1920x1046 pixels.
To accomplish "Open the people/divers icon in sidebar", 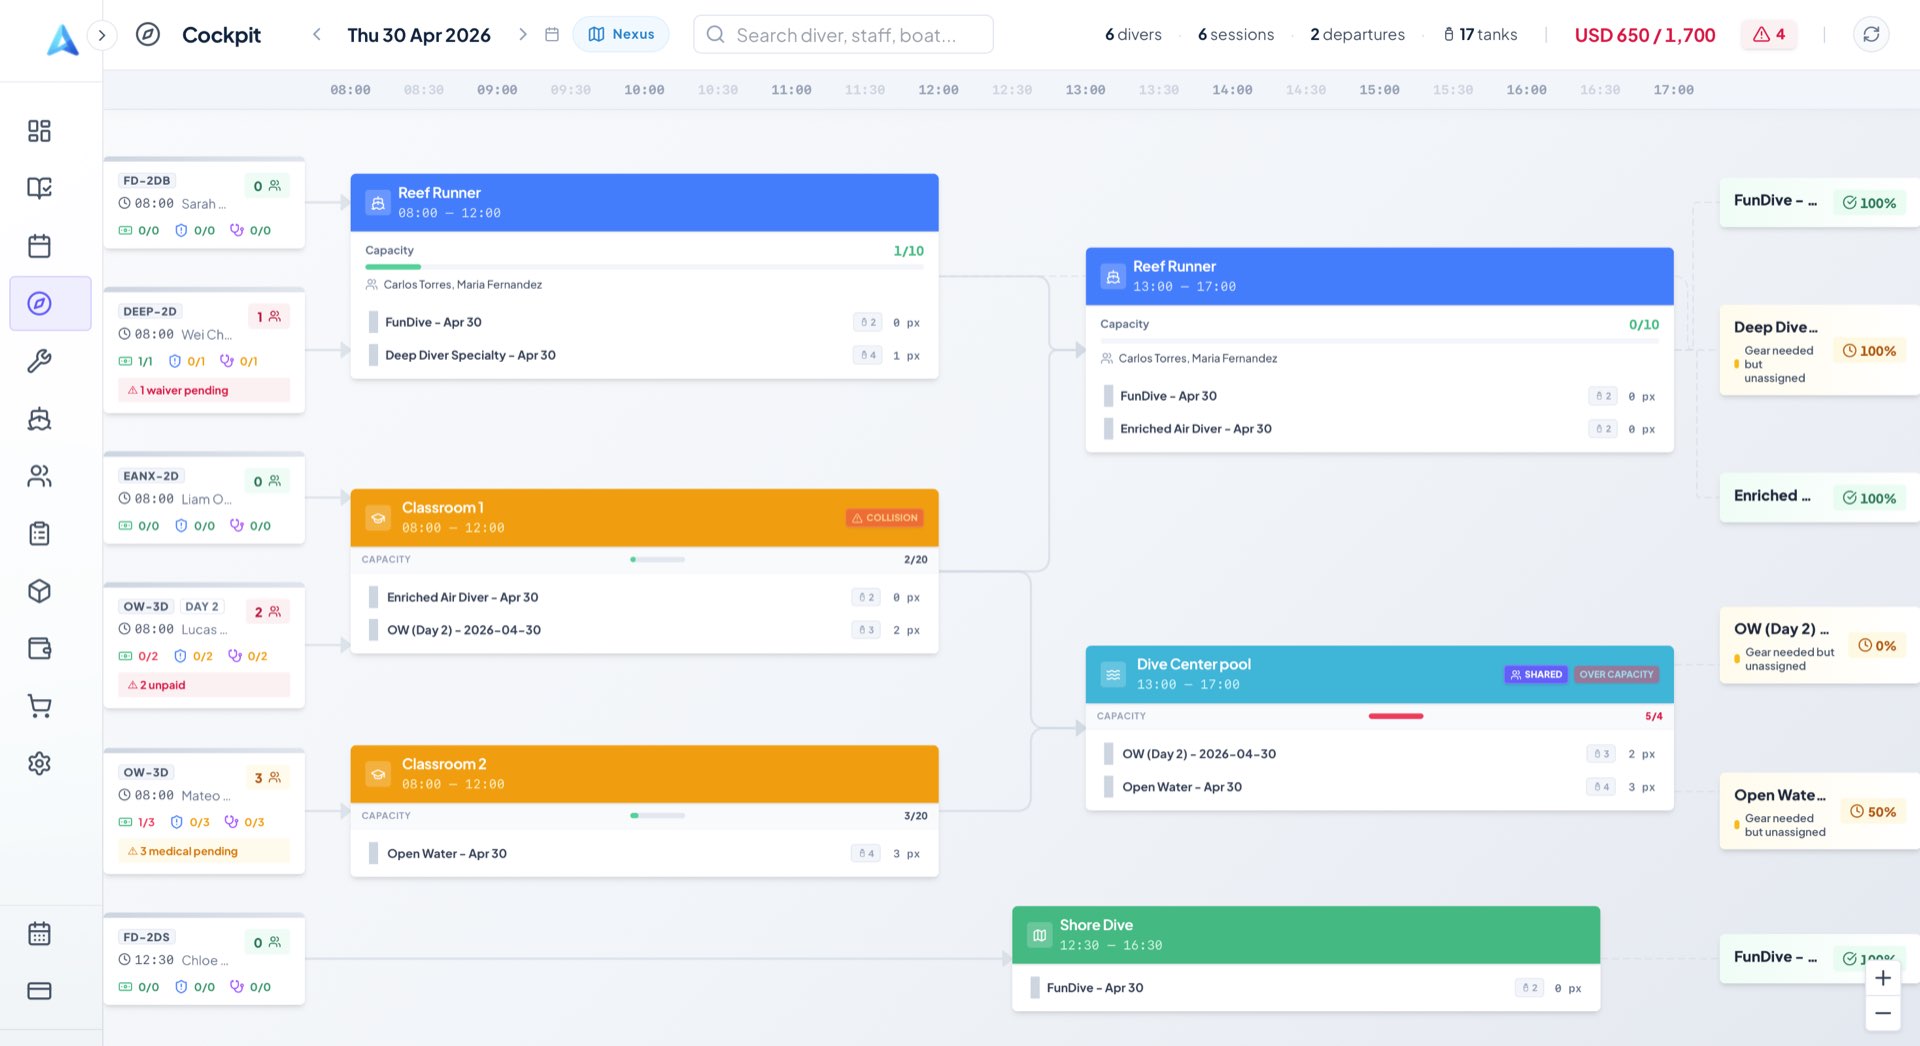I will 39,476.
